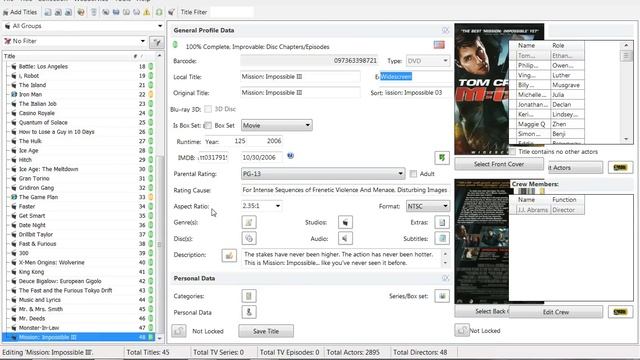Check the Adult checkbox
640x360 pixels.
point(413,174)
